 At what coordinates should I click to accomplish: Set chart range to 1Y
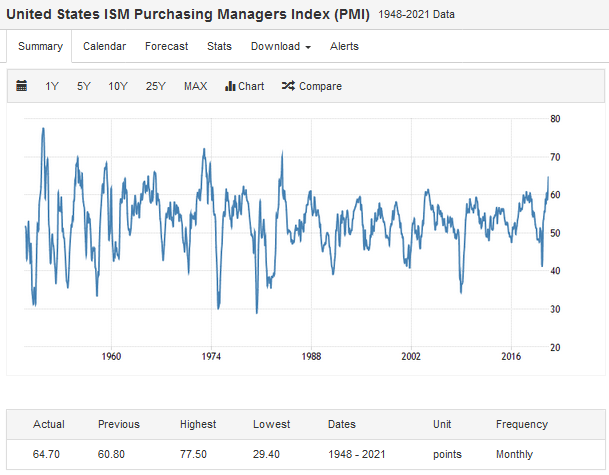52,86
